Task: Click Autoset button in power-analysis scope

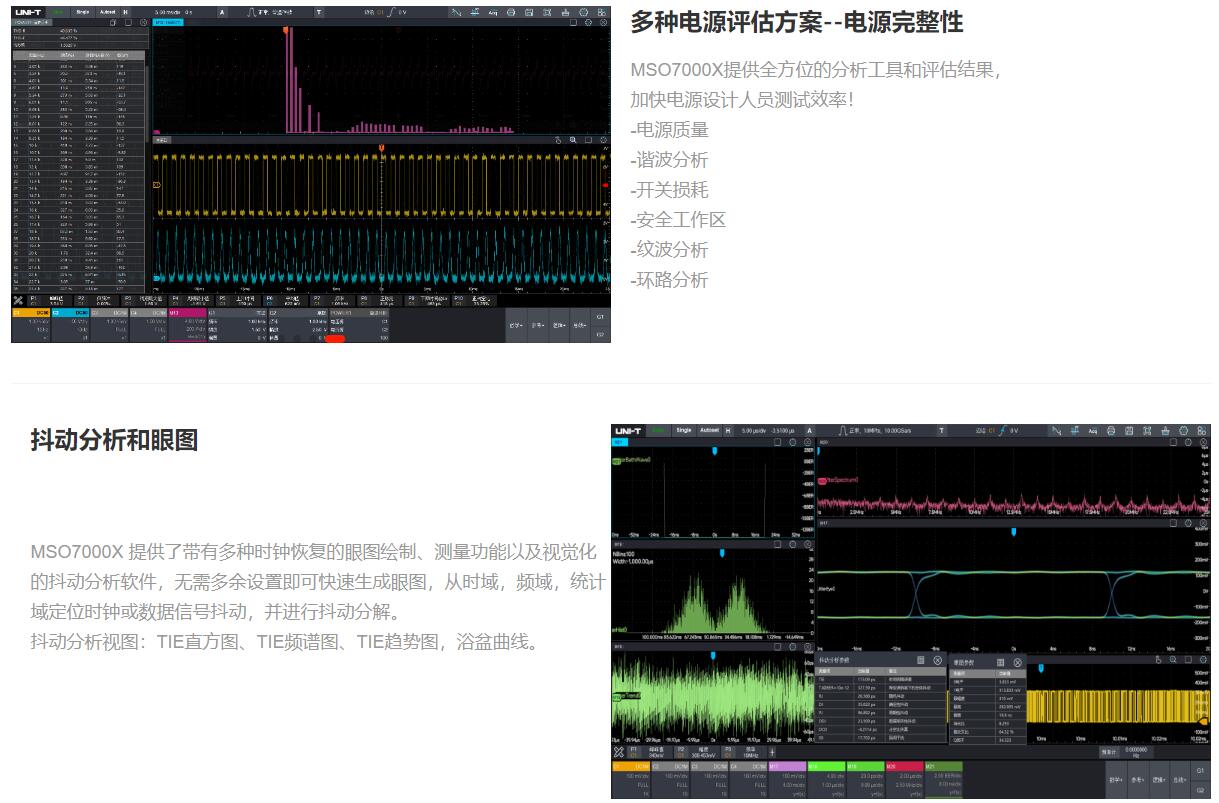Action: pyautogui.click(x=108, y=13)
